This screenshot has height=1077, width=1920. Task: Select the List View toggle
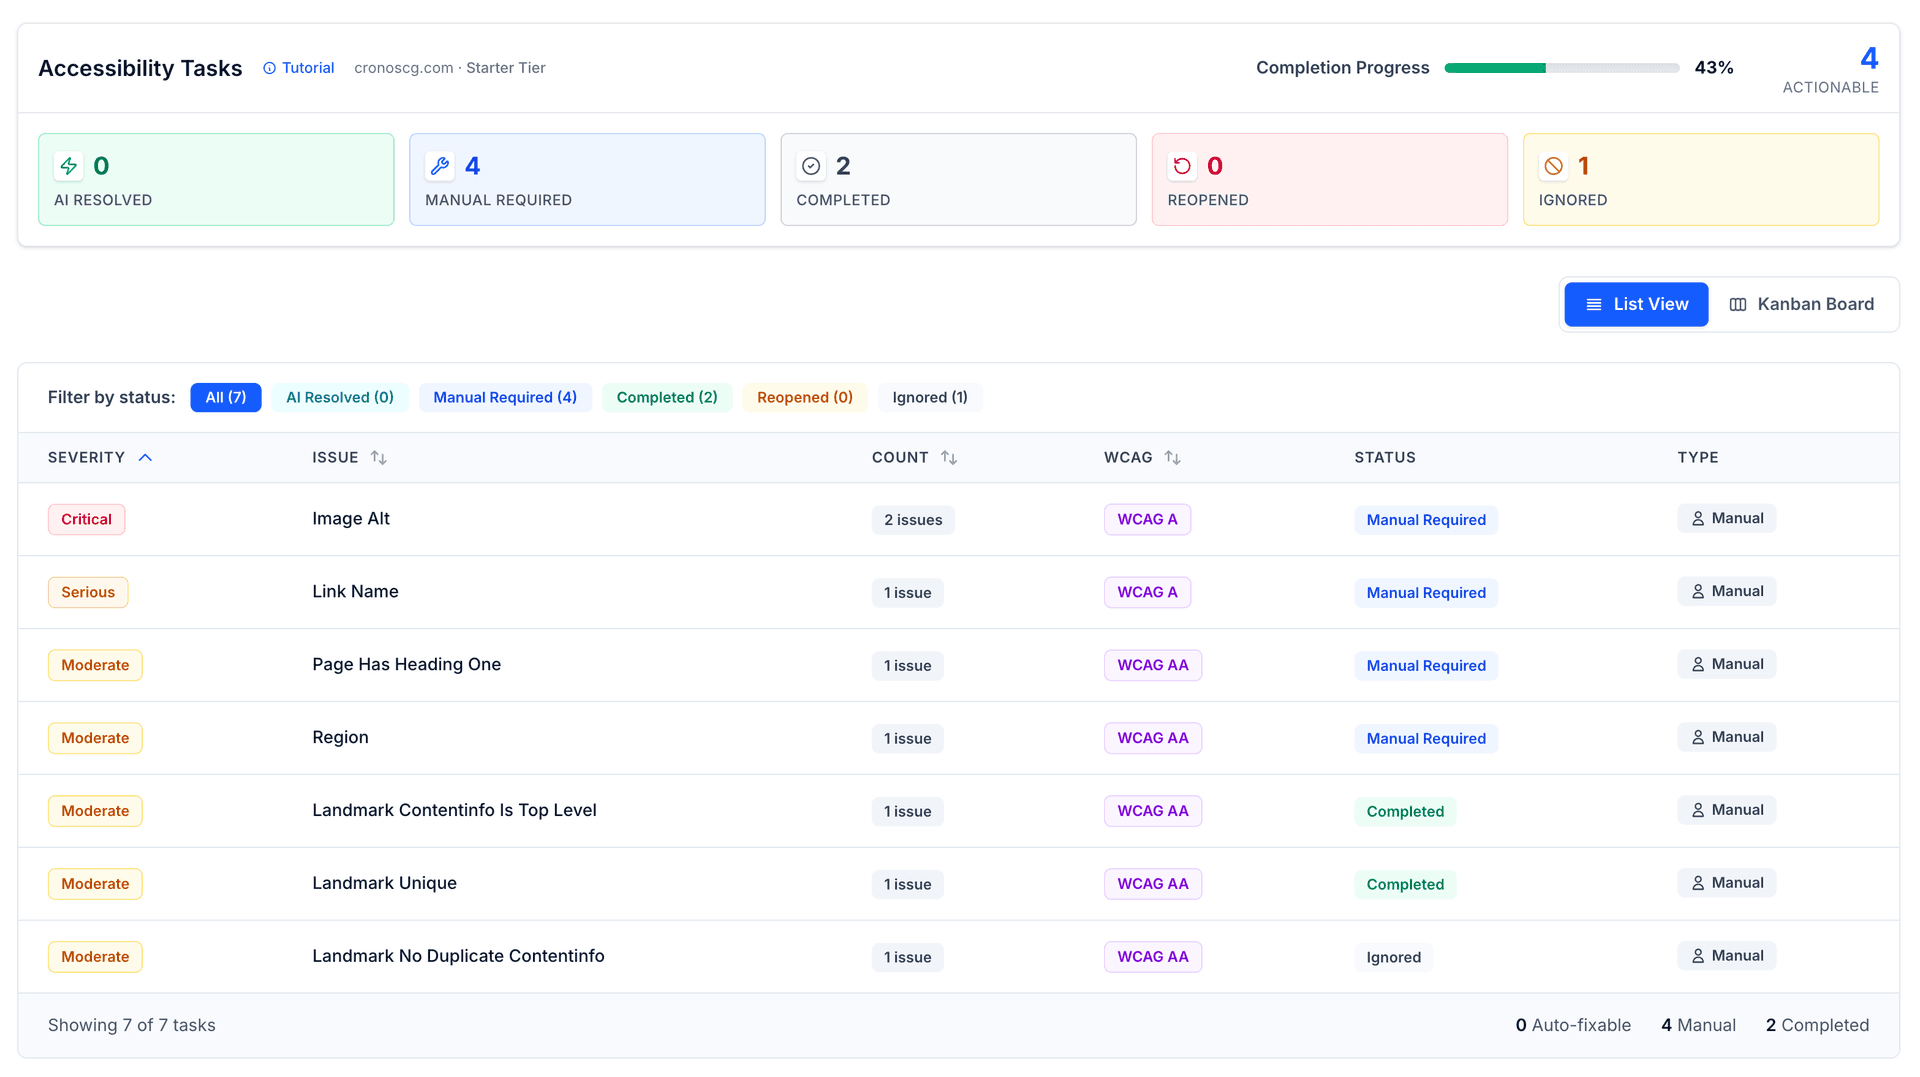1636,305
